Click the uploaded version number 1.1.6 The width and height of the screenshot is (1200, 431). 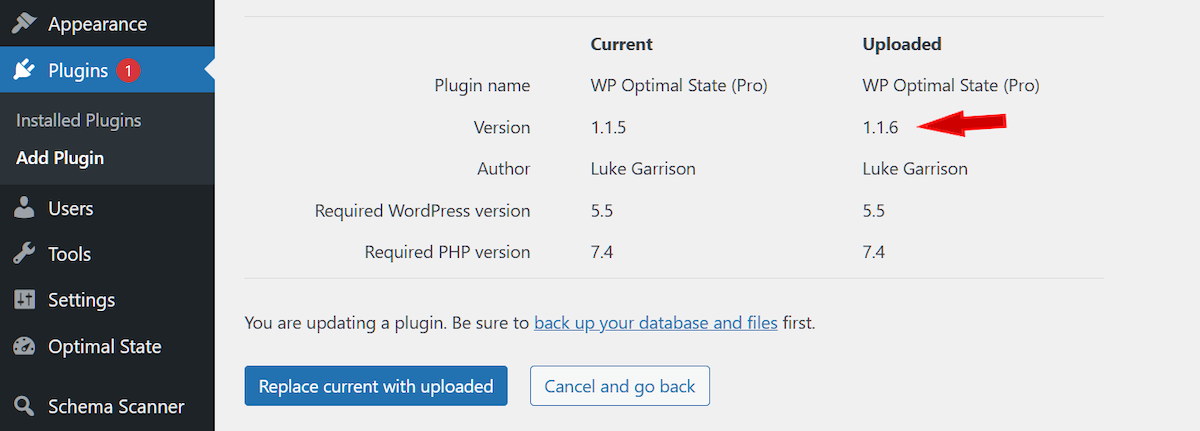880,127
